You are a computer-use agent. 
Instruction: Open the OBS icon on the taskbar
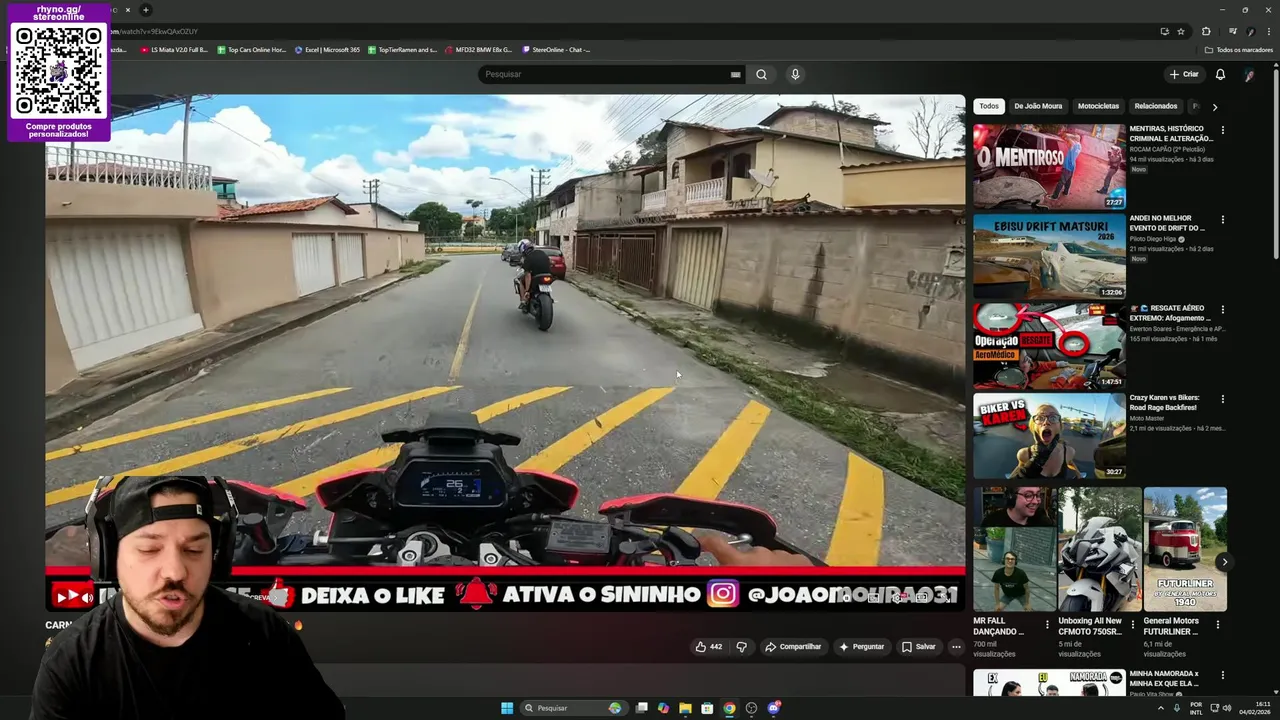click(751, 708)
